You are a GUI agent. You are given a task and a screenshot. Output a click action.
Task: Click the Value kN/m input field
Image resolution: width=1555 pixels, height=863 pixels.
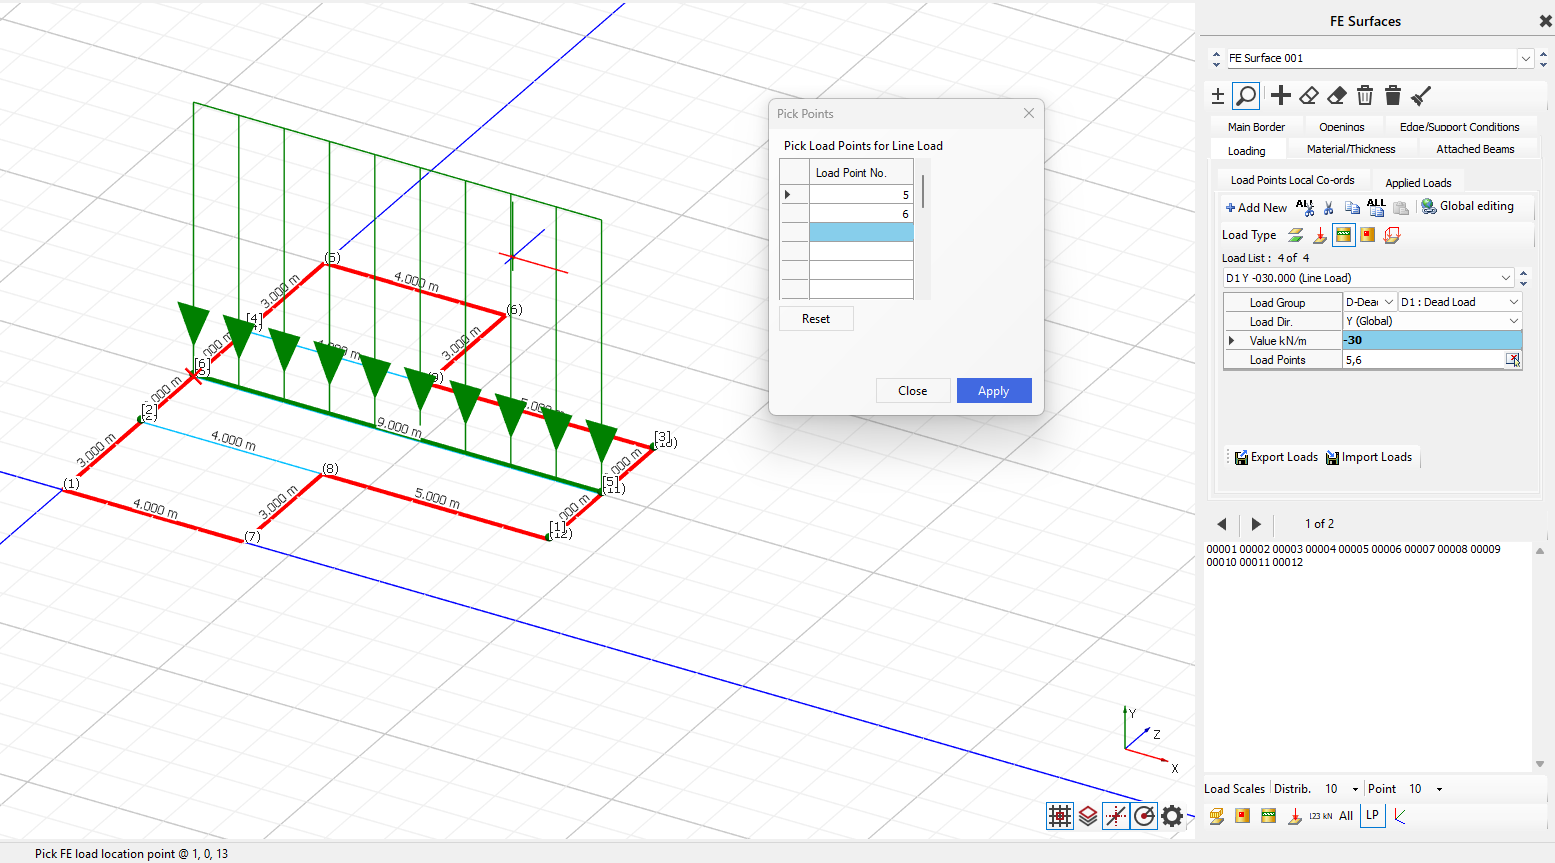coord(1430,341)
